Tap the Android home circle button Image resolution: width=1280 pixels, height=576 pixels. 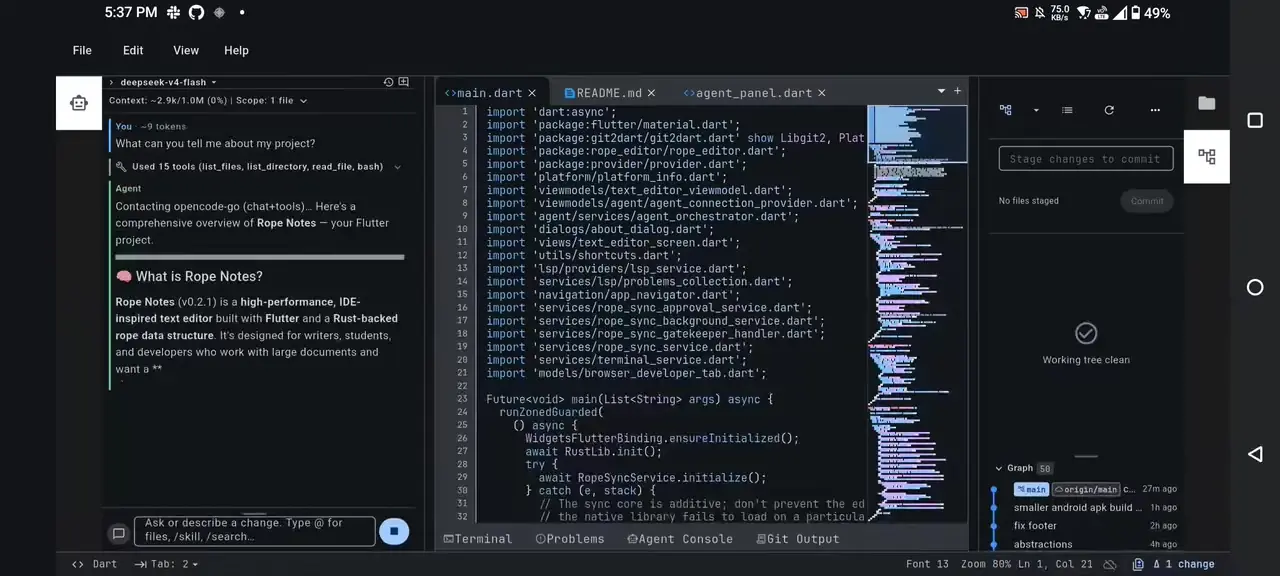pyautogui.click(x=1255, y=287)
